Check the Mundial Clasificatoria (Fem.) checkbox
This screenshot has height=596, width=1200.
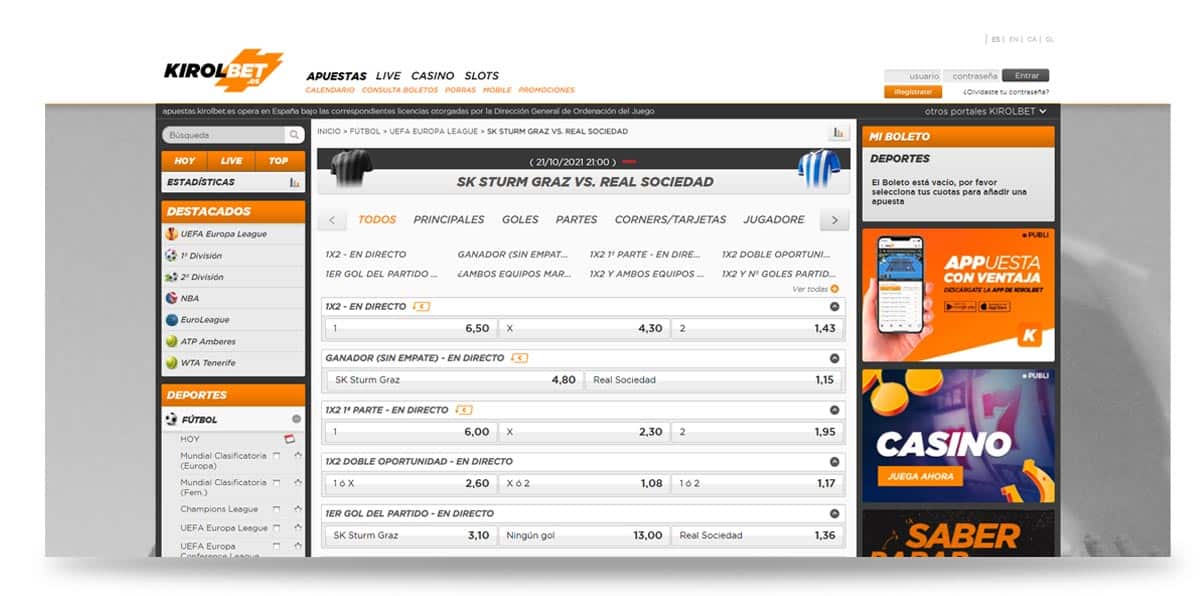click(x=277, y=482)
